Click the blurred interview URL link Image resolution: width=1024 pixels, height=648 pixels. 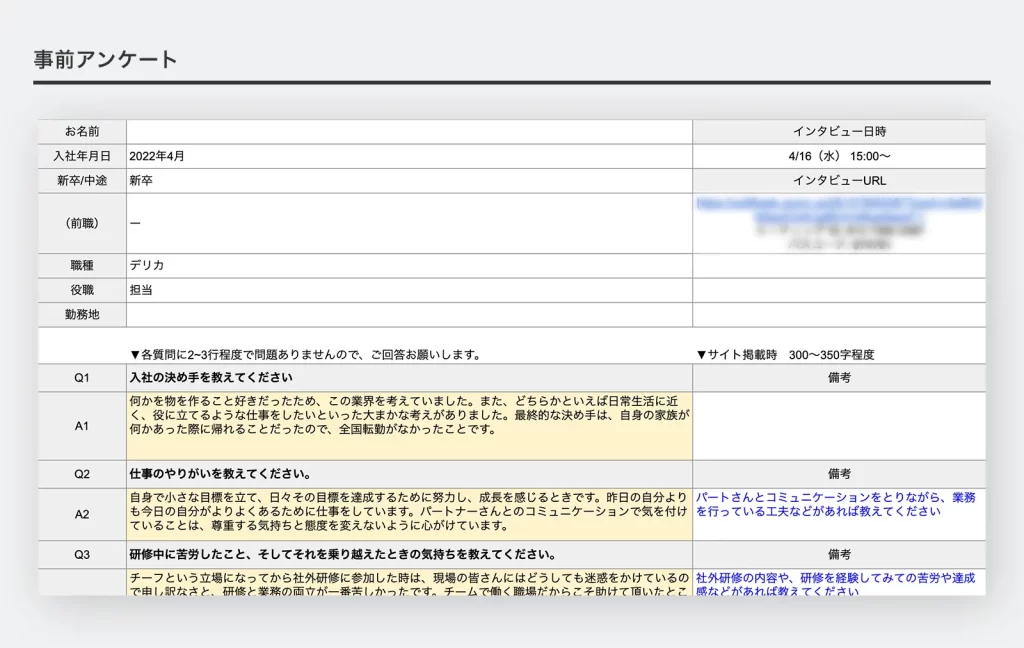838,209
